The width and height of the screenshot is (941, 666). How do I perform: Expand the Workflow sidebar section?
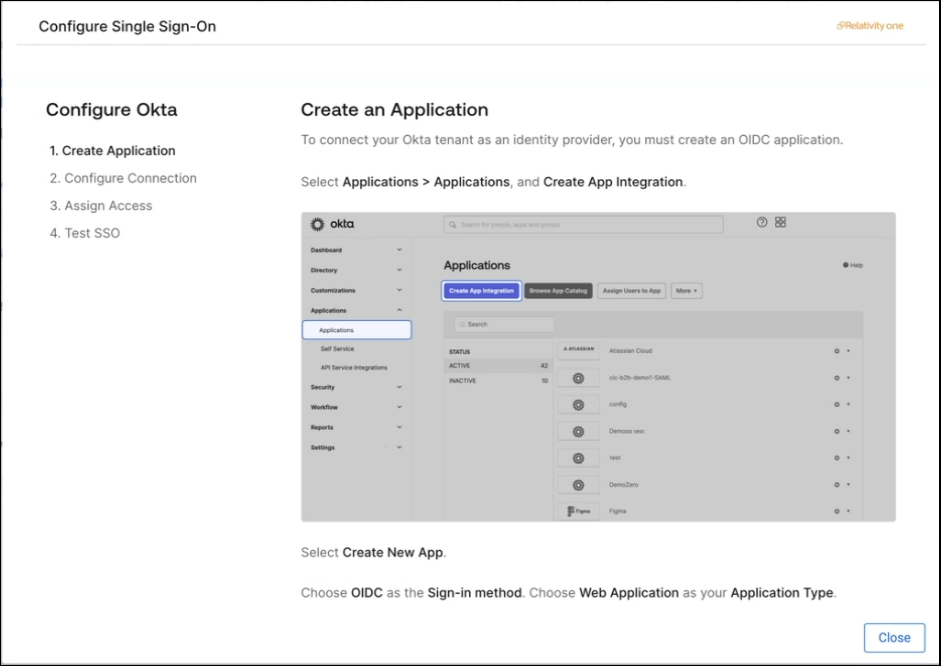pos(399,407)
